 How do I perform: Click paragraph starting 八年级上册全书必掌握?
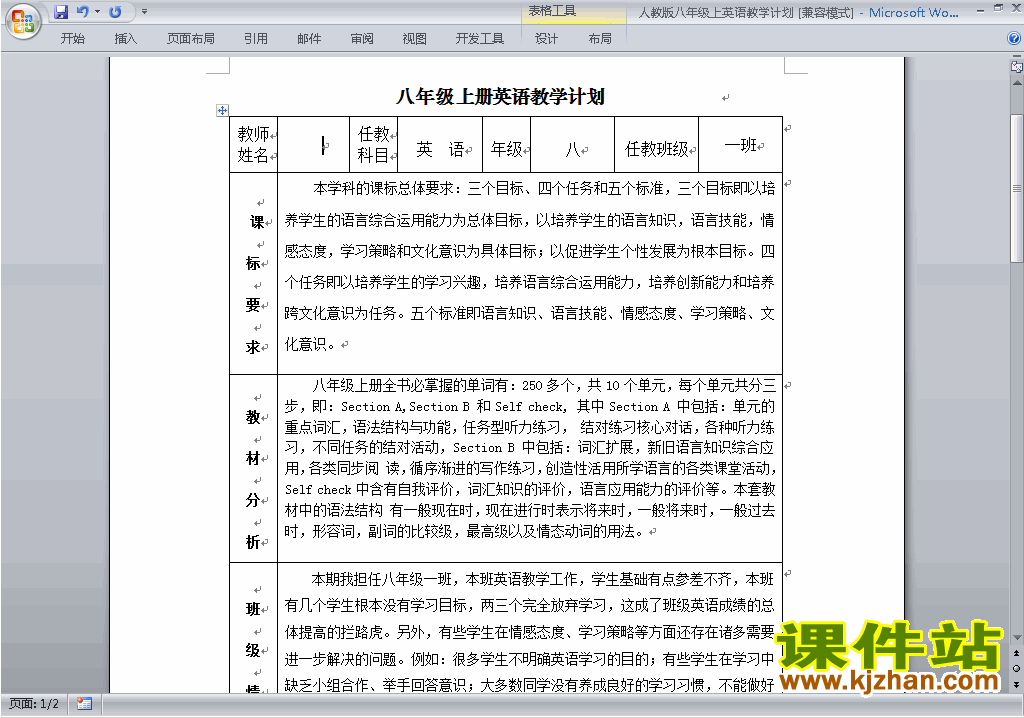click(x=530, y=458)
